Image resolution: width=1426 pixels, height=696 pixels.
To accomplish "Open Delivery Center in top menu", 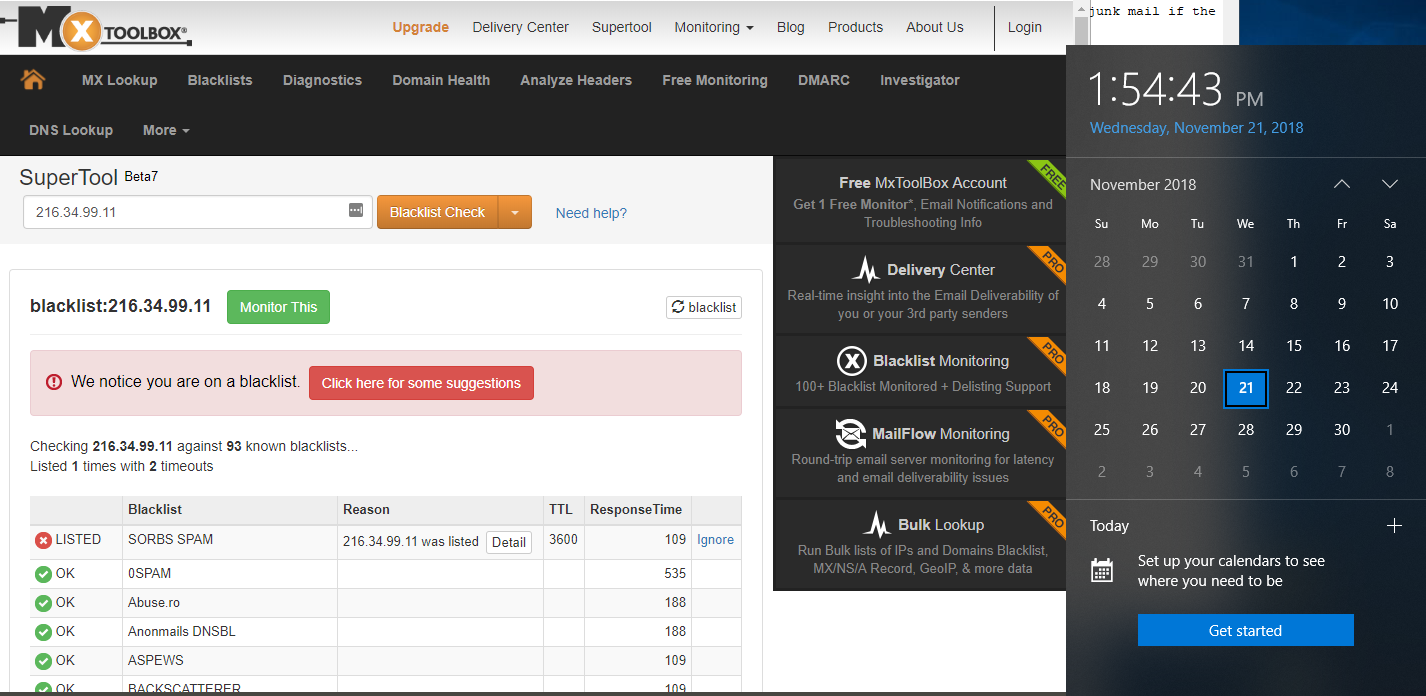I will coord(520,27).
